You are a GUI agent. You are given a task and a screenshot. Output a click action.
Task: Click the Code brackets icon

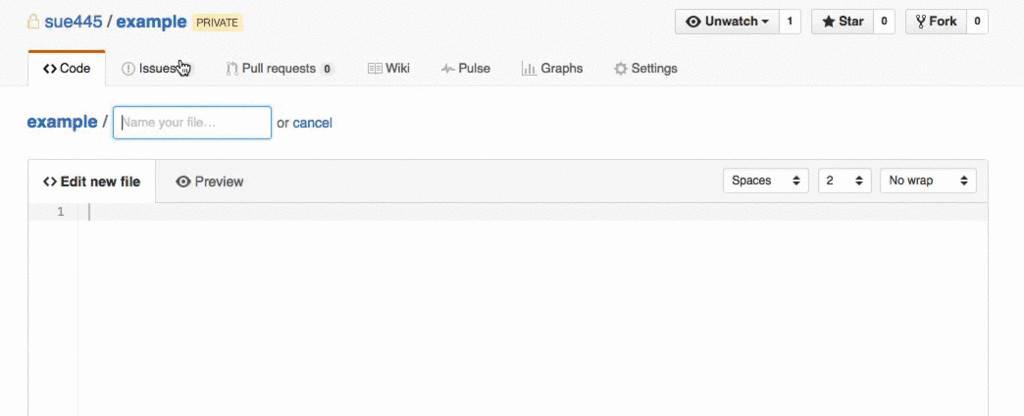(x=50, y=69)
